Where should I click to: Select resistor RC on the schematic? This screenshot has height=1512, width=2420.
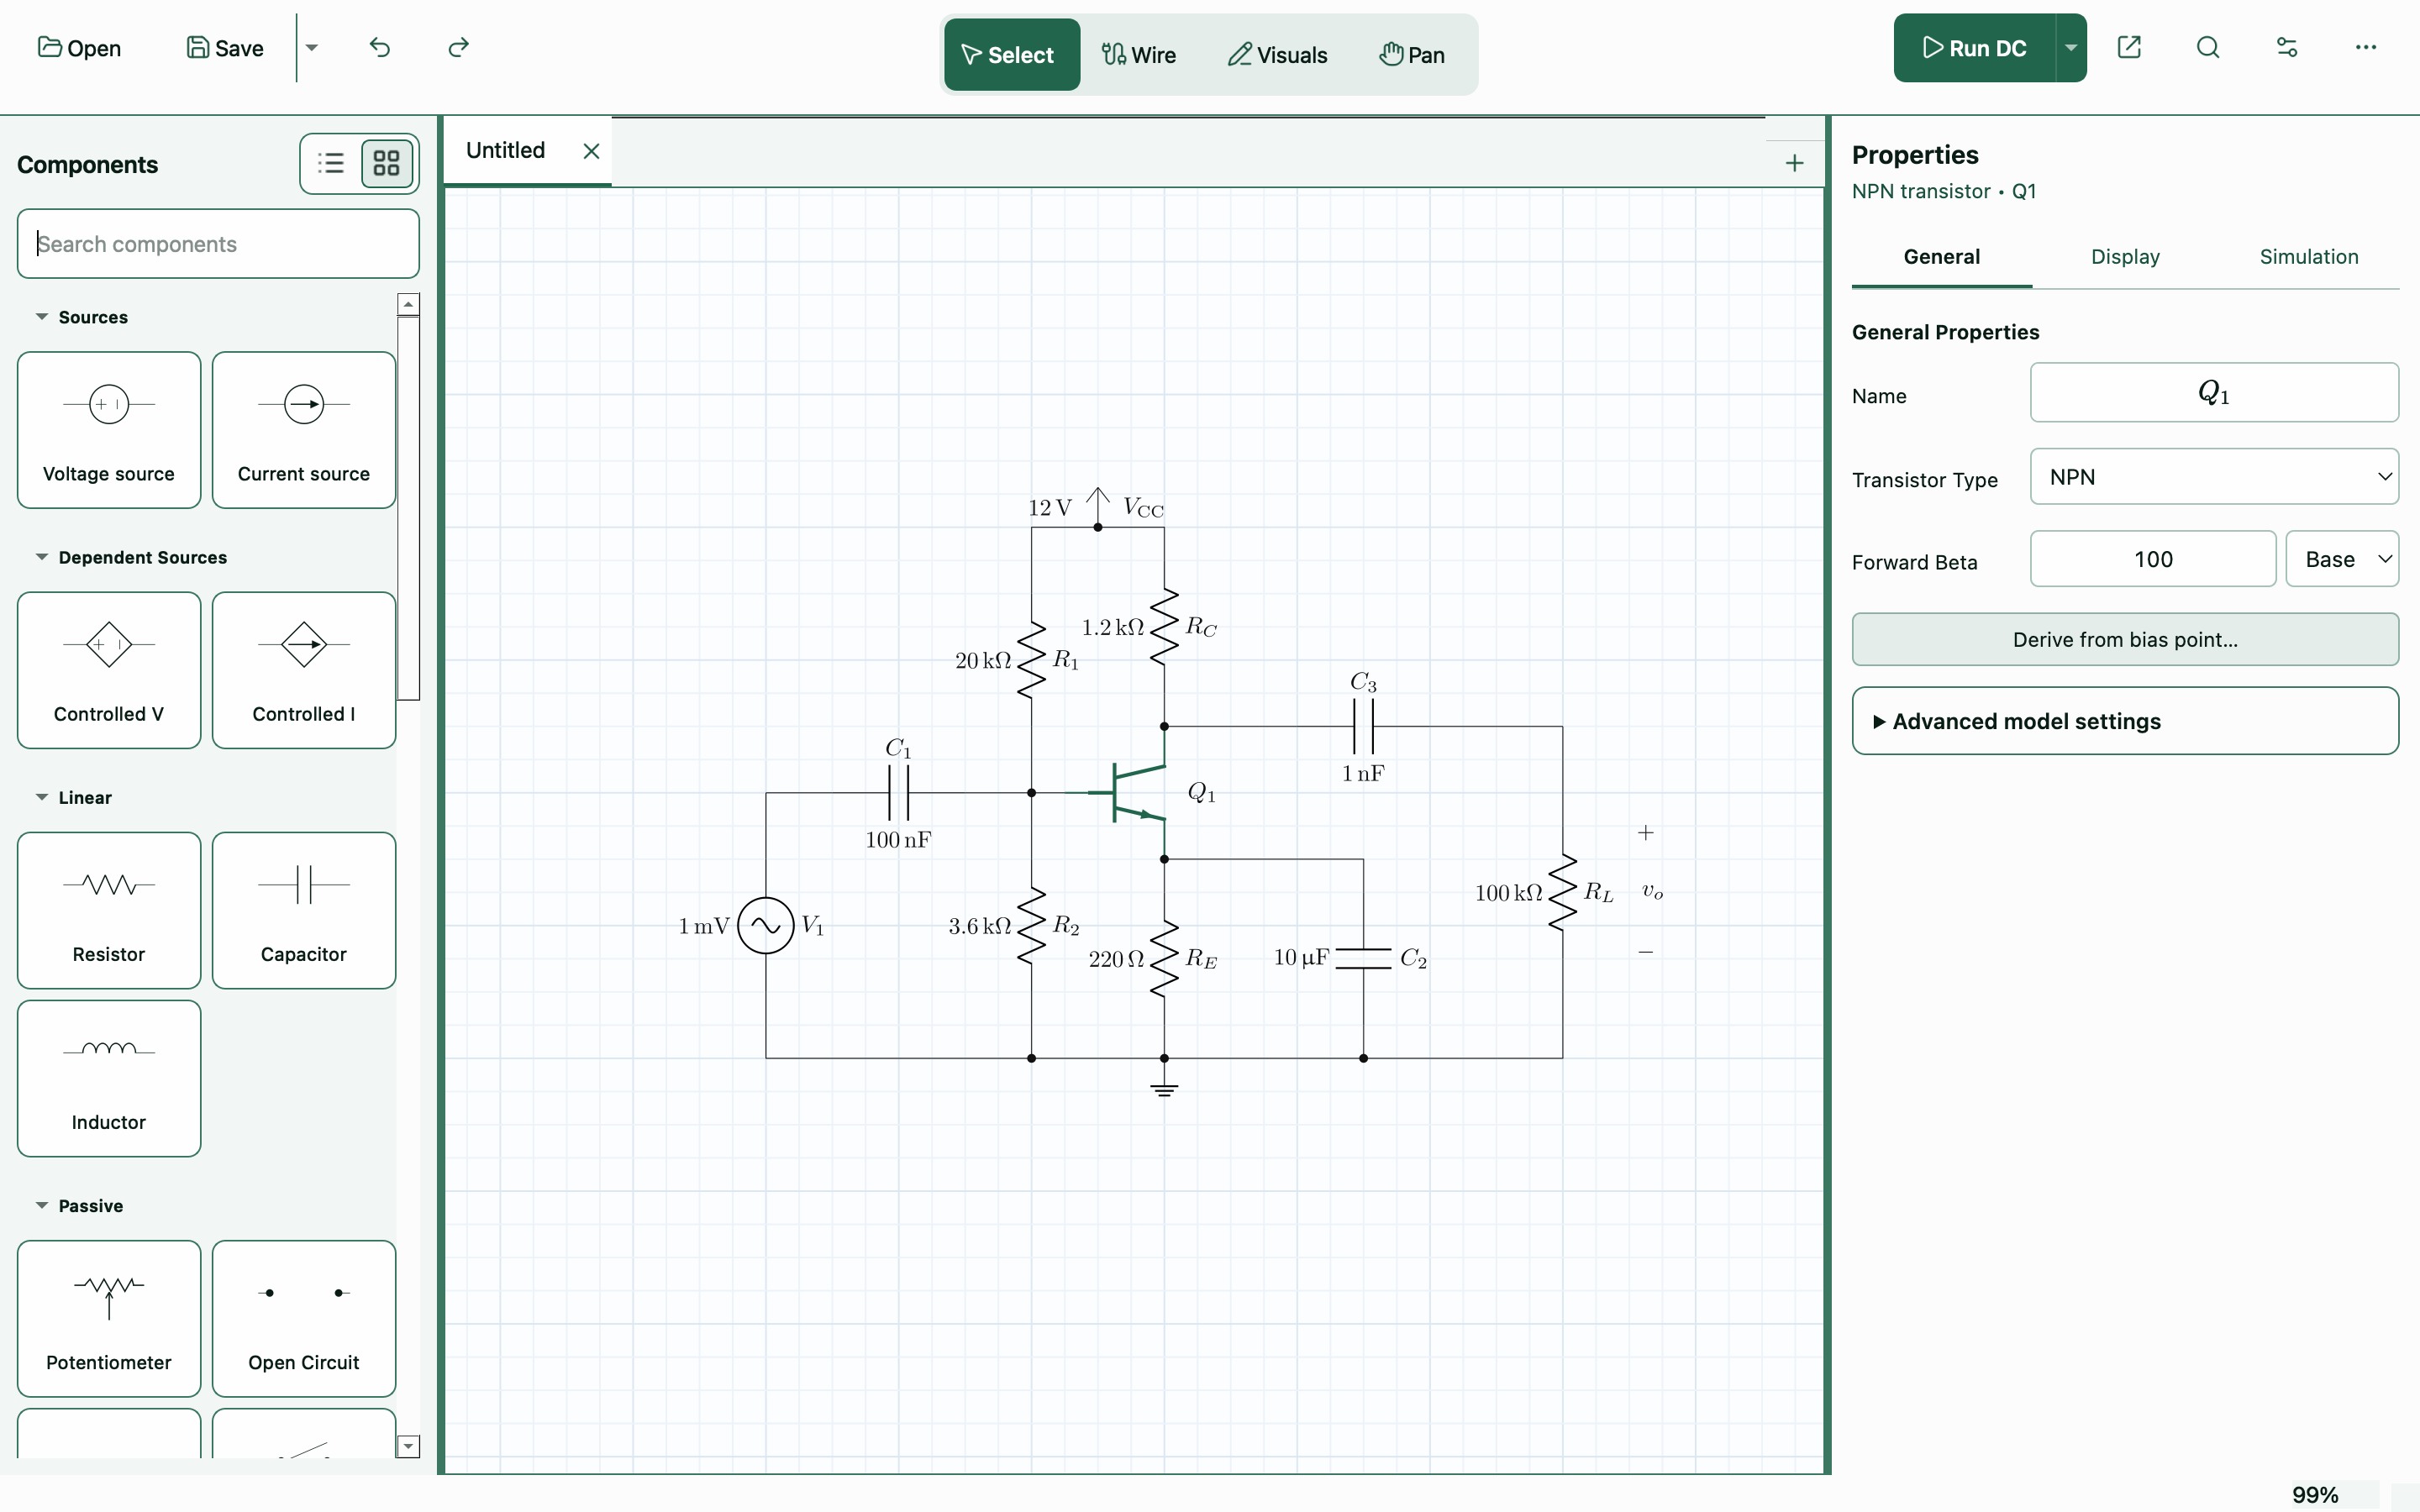tap(1164, 627)
